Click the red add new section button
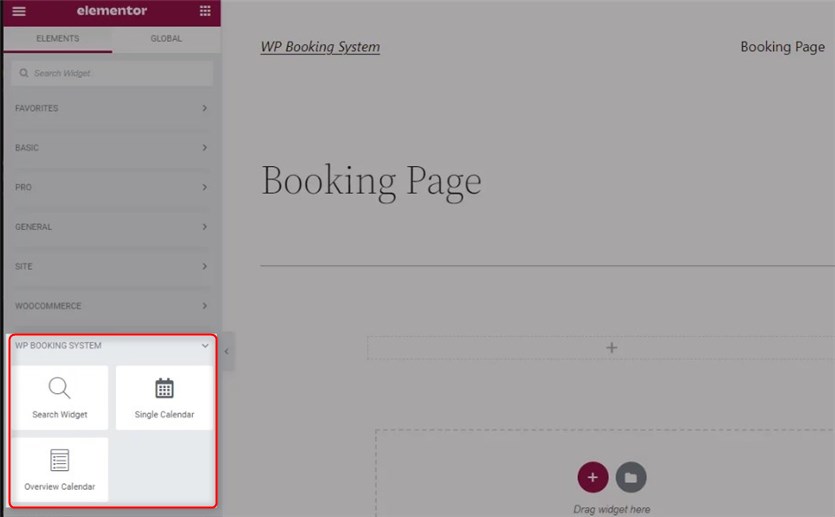The height and width of the screenshot is (517, 835). click(x=592, y=477)
